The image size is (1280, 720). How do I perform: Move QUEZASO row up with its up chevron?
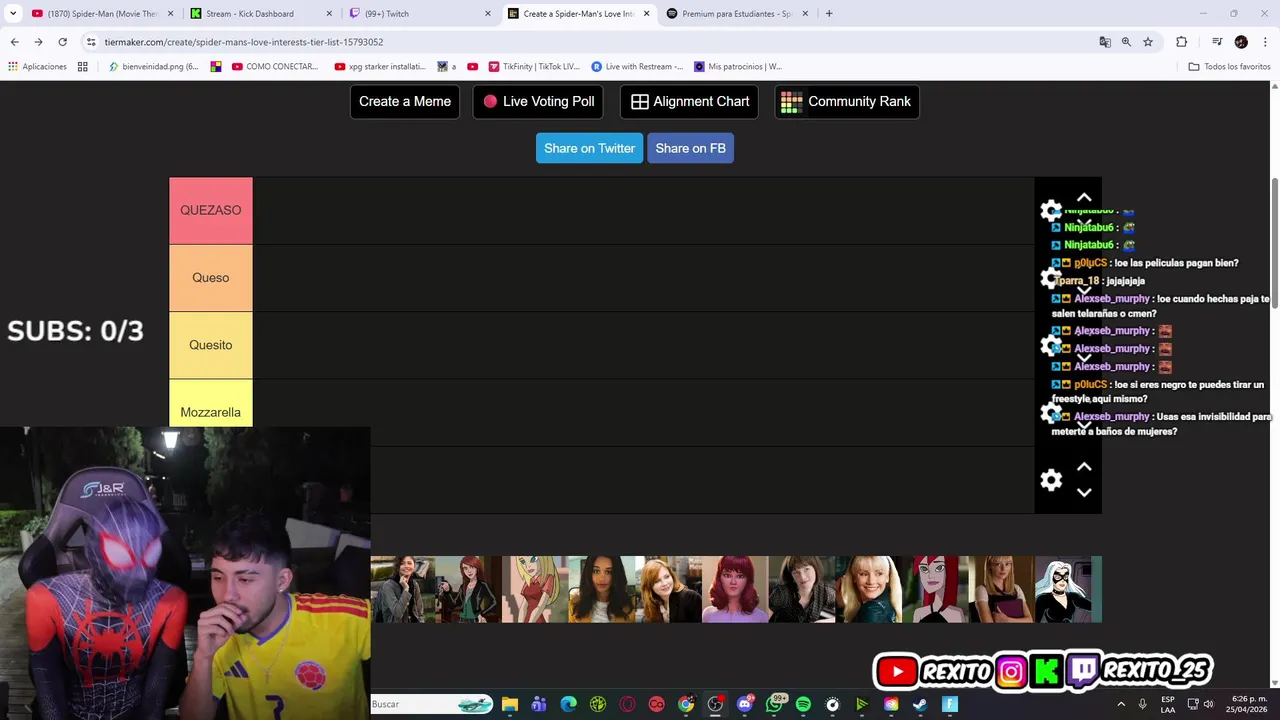click(1084, 197)
